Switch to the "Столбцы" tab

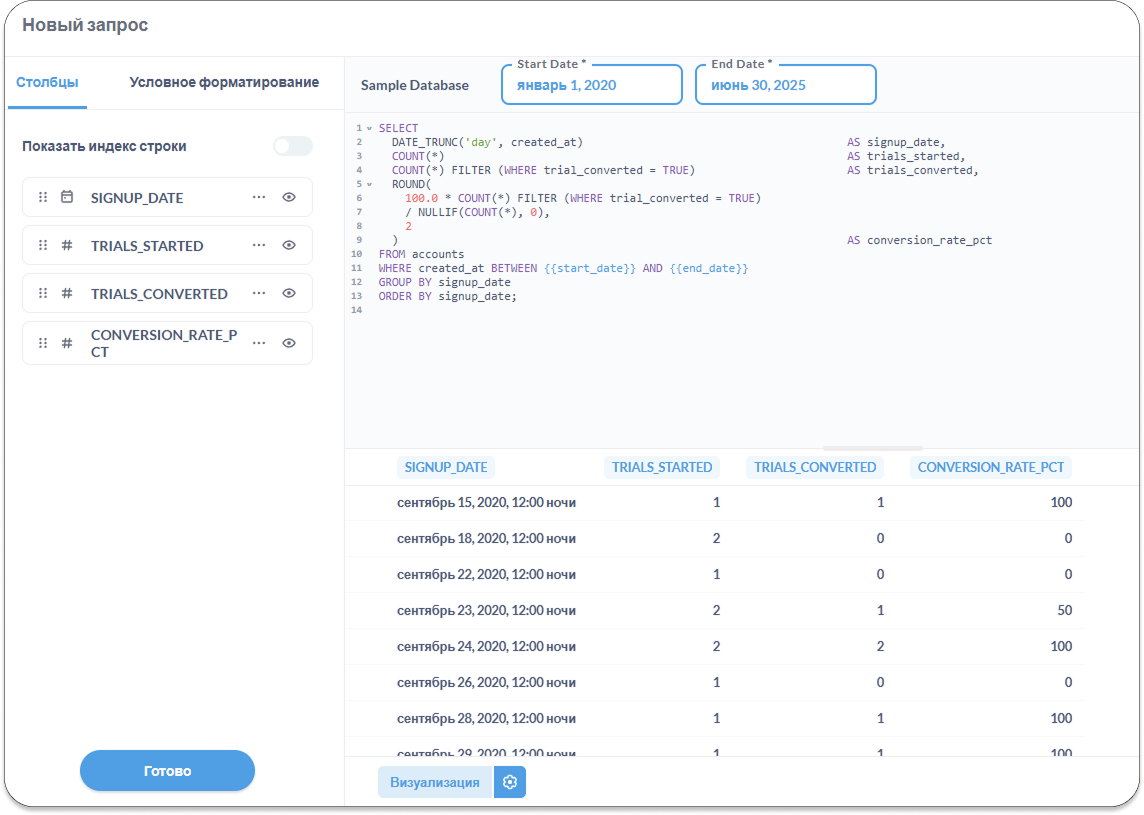(x=47, y=83)
